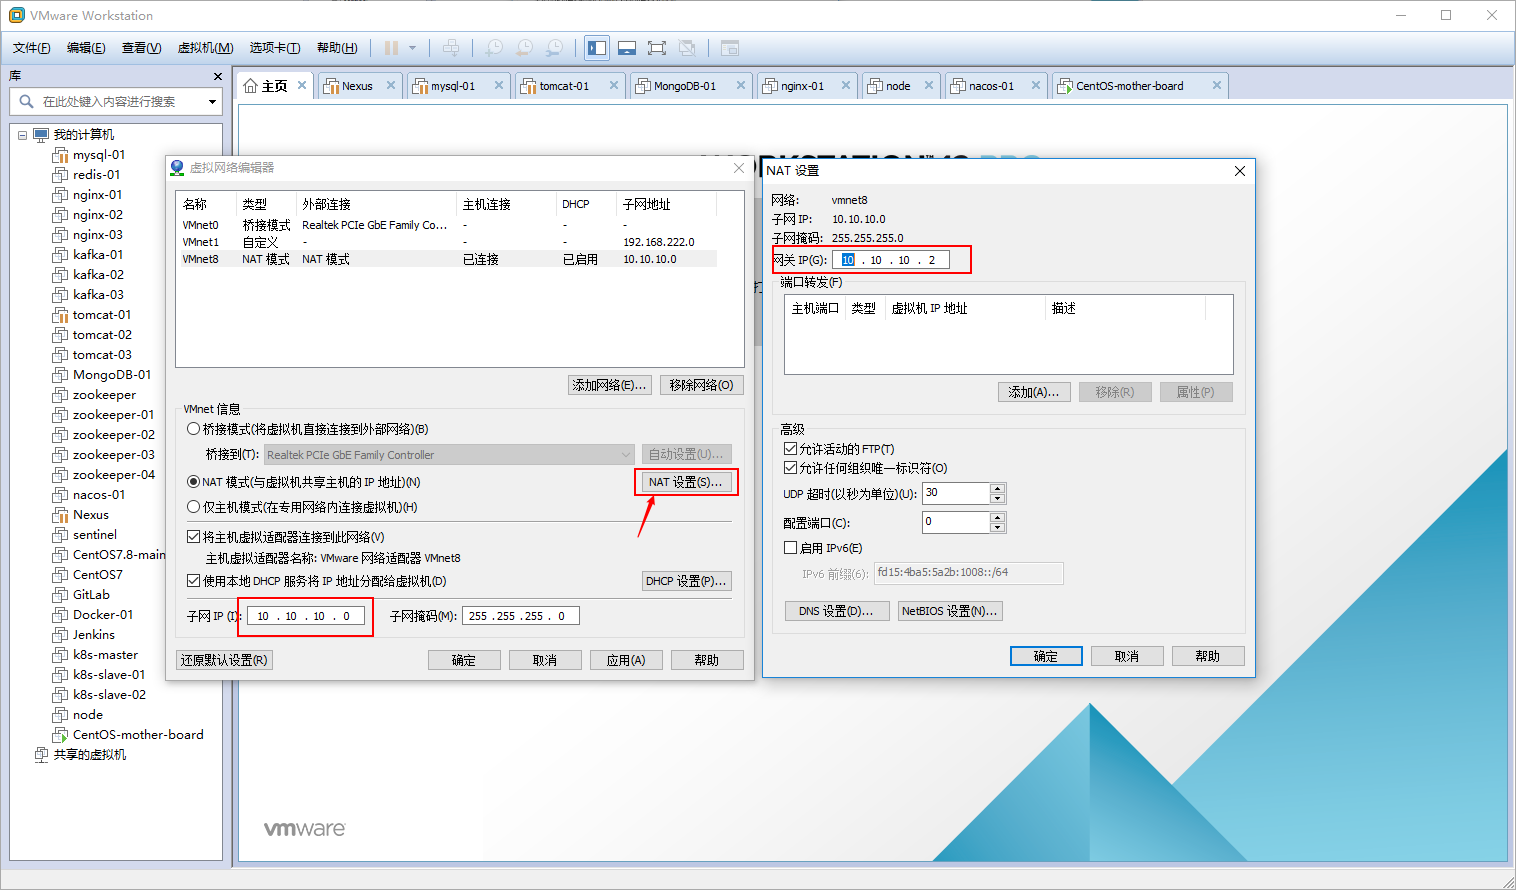Click 添加(A)... in port forwarding section

[1034, 392]
